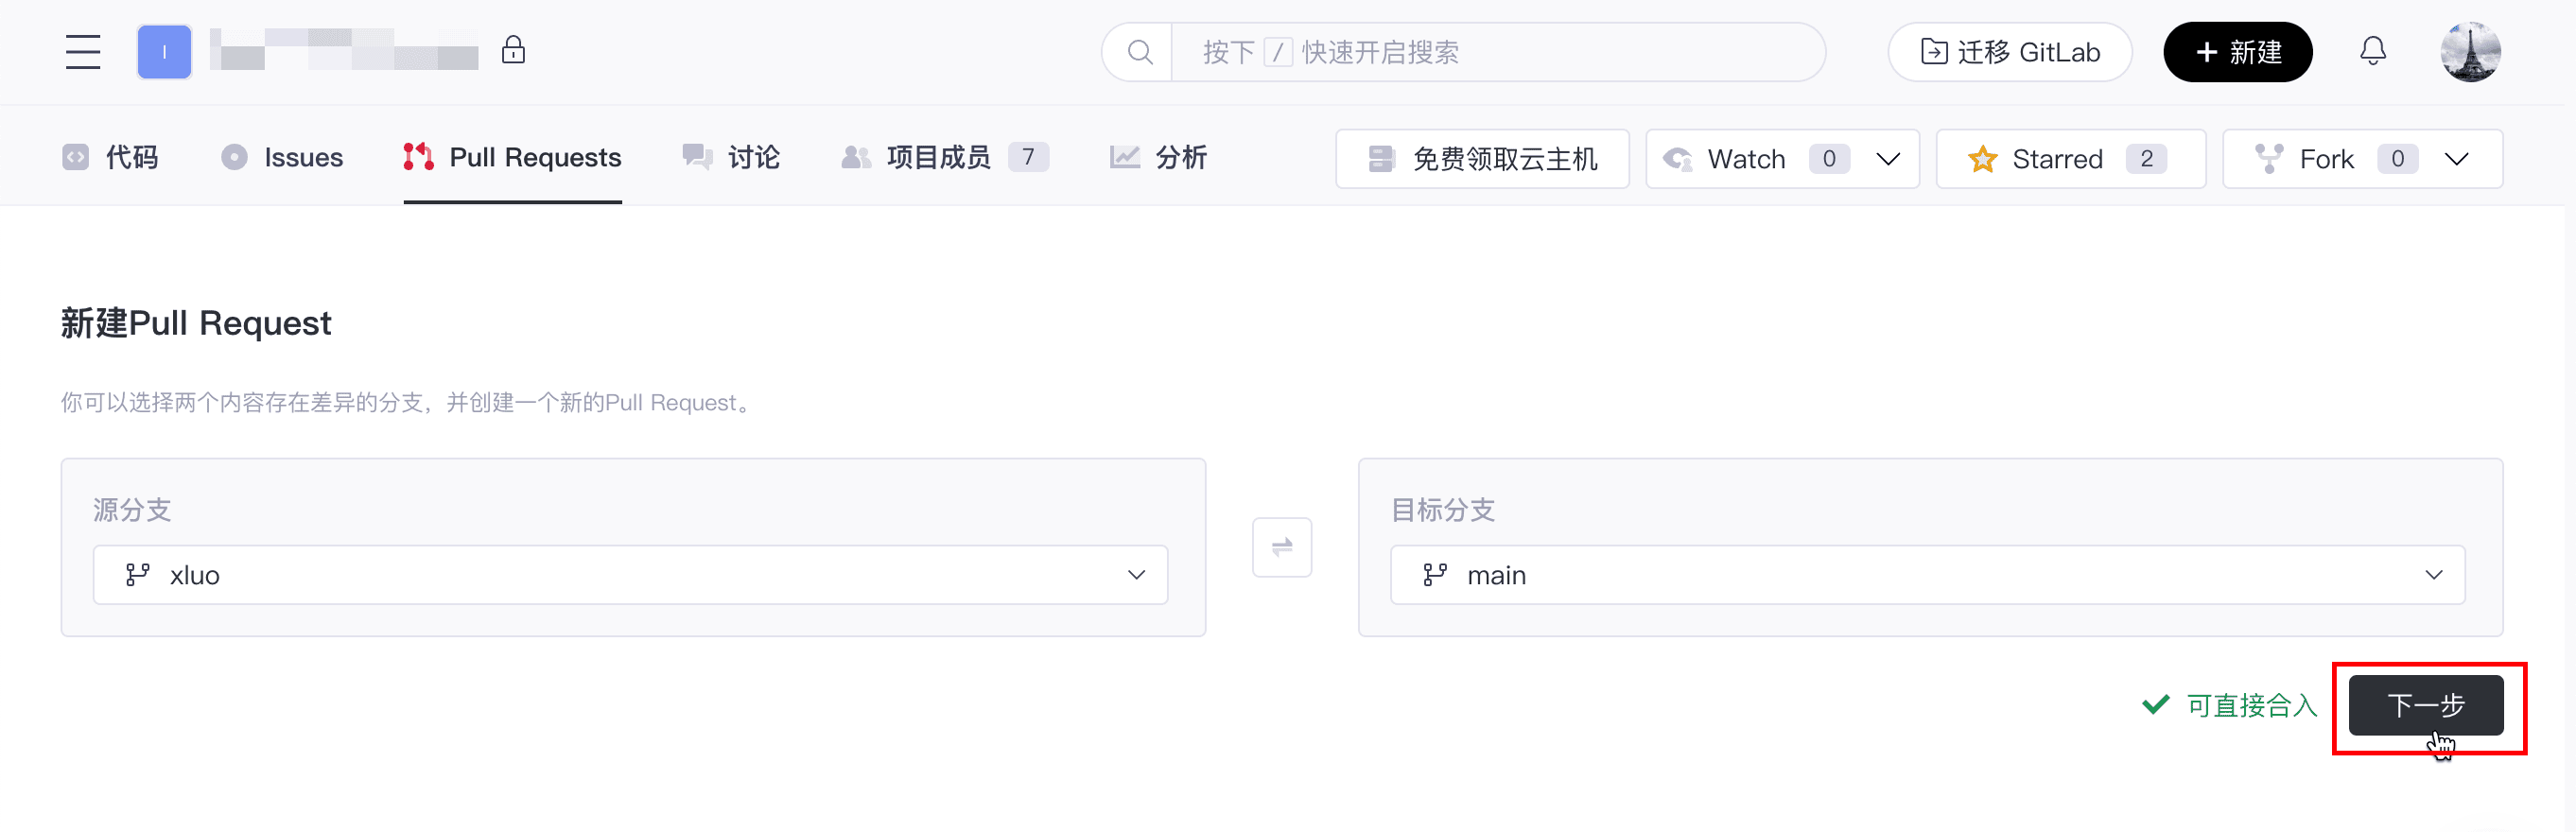The image size is (2576, 832).
Task: Click the 下一步 button
Action: [2424, 705]
